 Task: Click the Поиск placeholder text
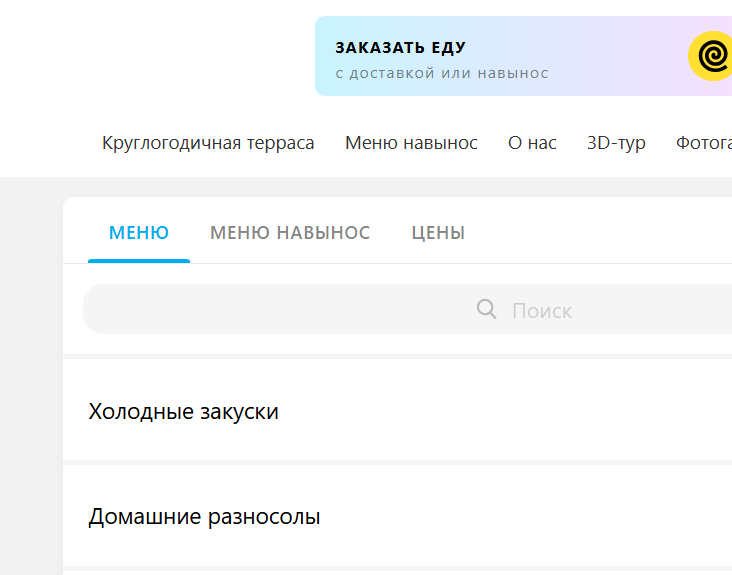pyautogui.click(x=542, y=311)
